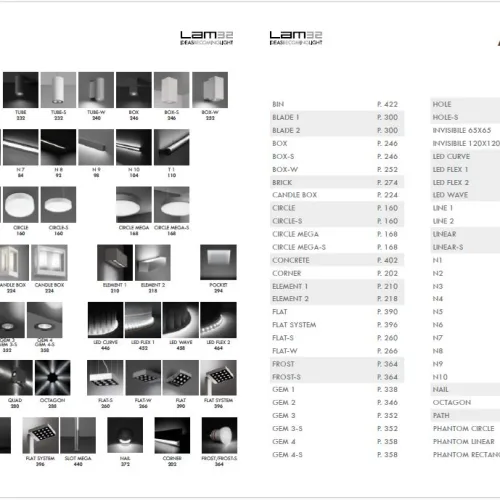500x500 pixels.
Task: Open the CIRCLE MEGA thumbnail
Action: click(x=134, y=205)
